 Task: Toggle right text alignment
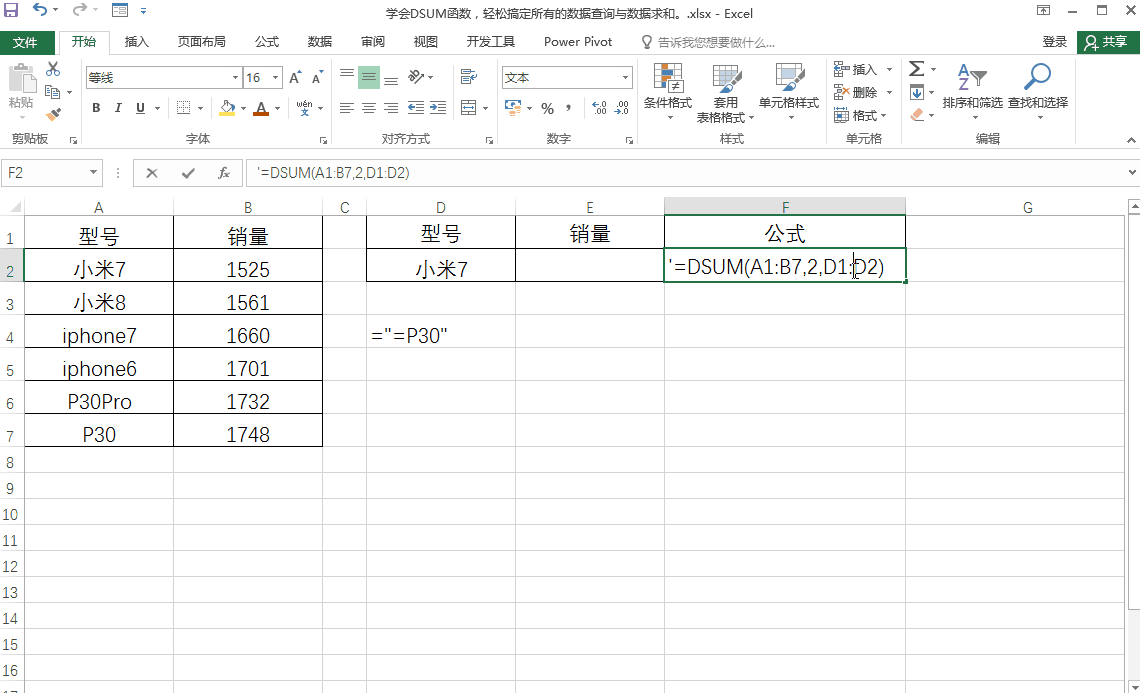coord(391,108)
